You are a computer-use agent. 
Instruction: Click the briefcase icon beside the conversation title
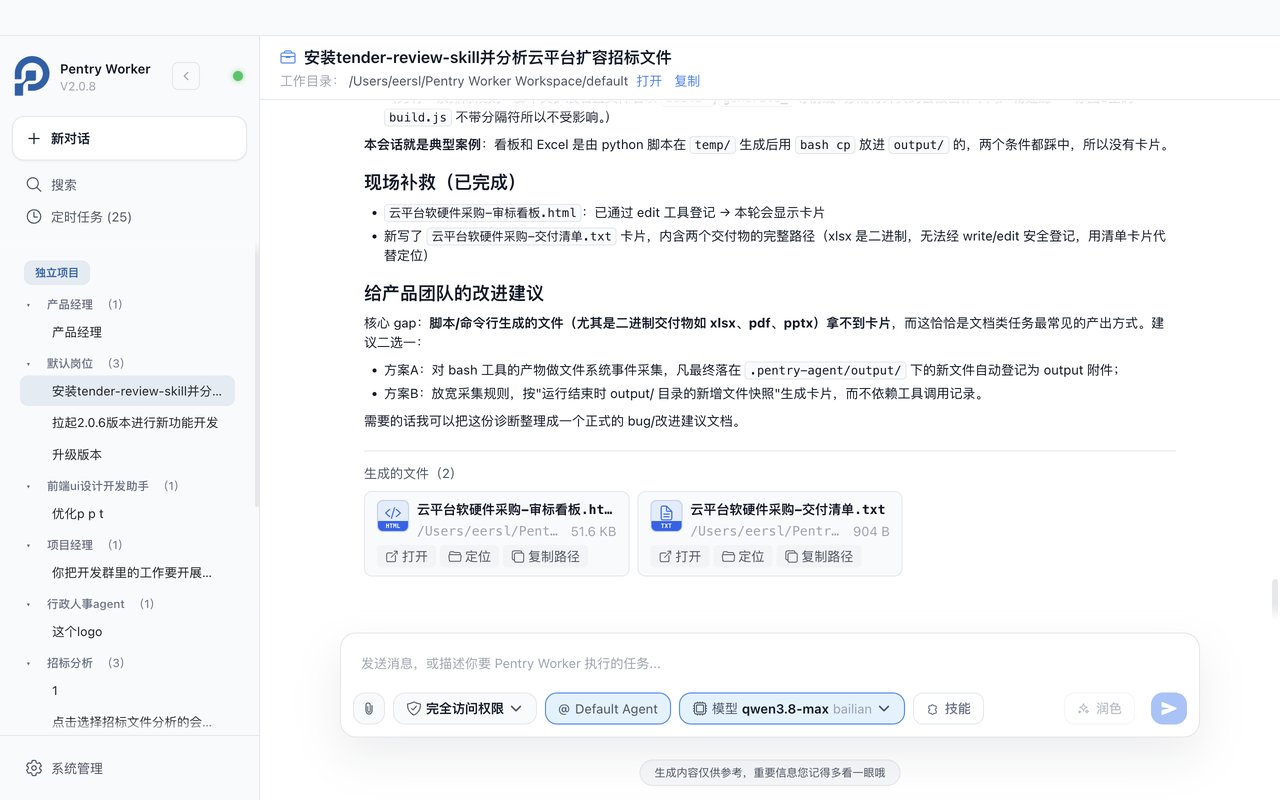coord(288,58)
